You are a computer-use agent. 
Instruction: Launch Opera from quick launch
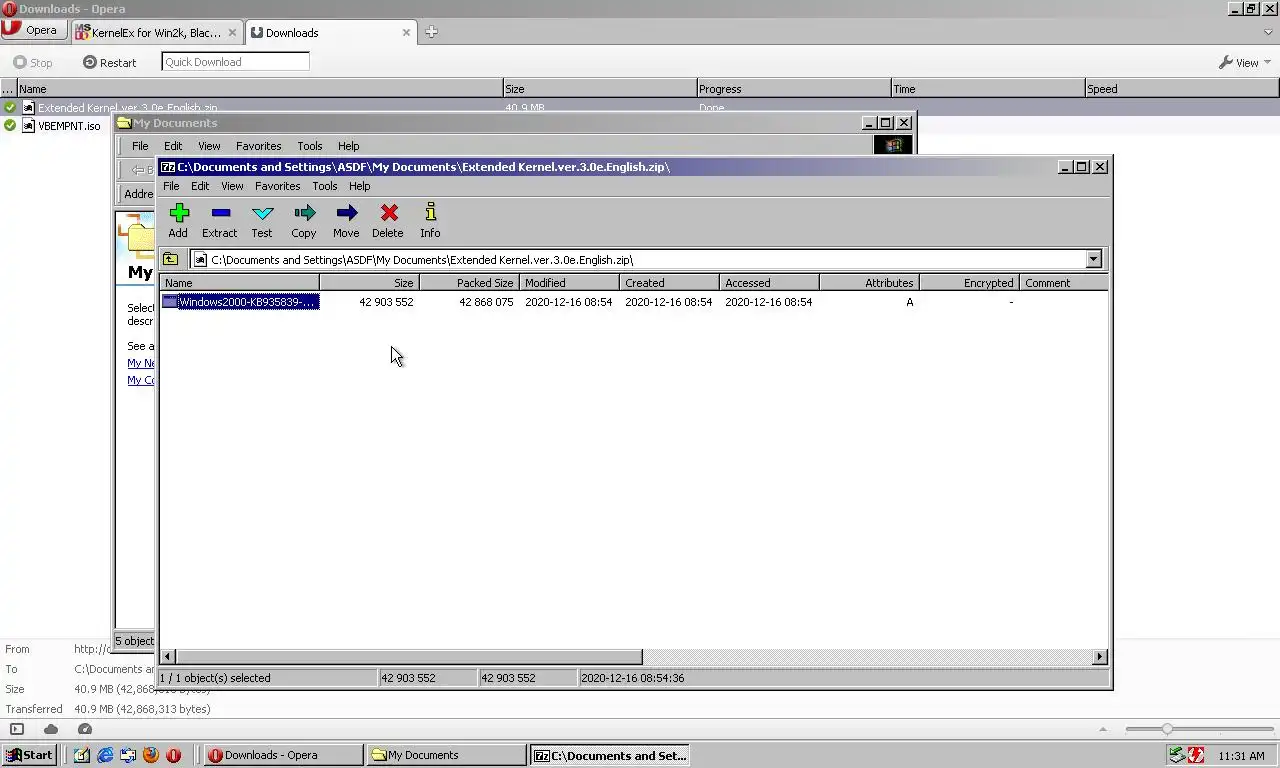pyautogui.click(x=174, y=755)
